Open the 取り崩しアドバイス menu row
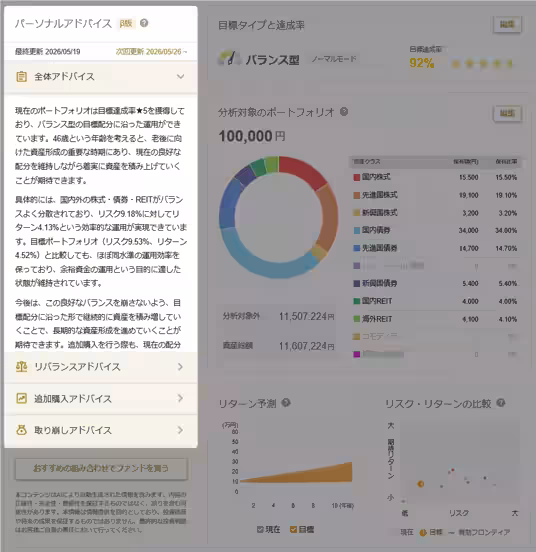 101,430
